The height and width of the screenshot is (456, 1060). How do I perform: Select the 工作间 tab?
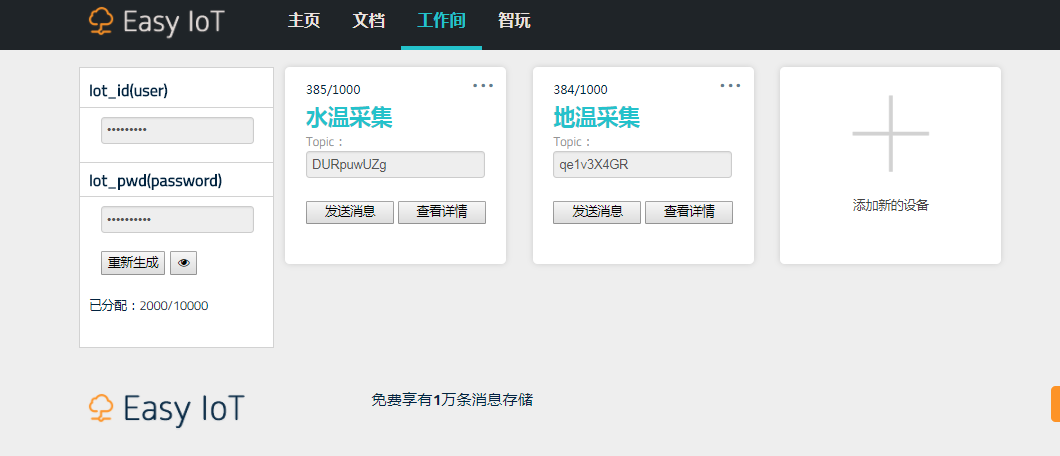(441, 20)
